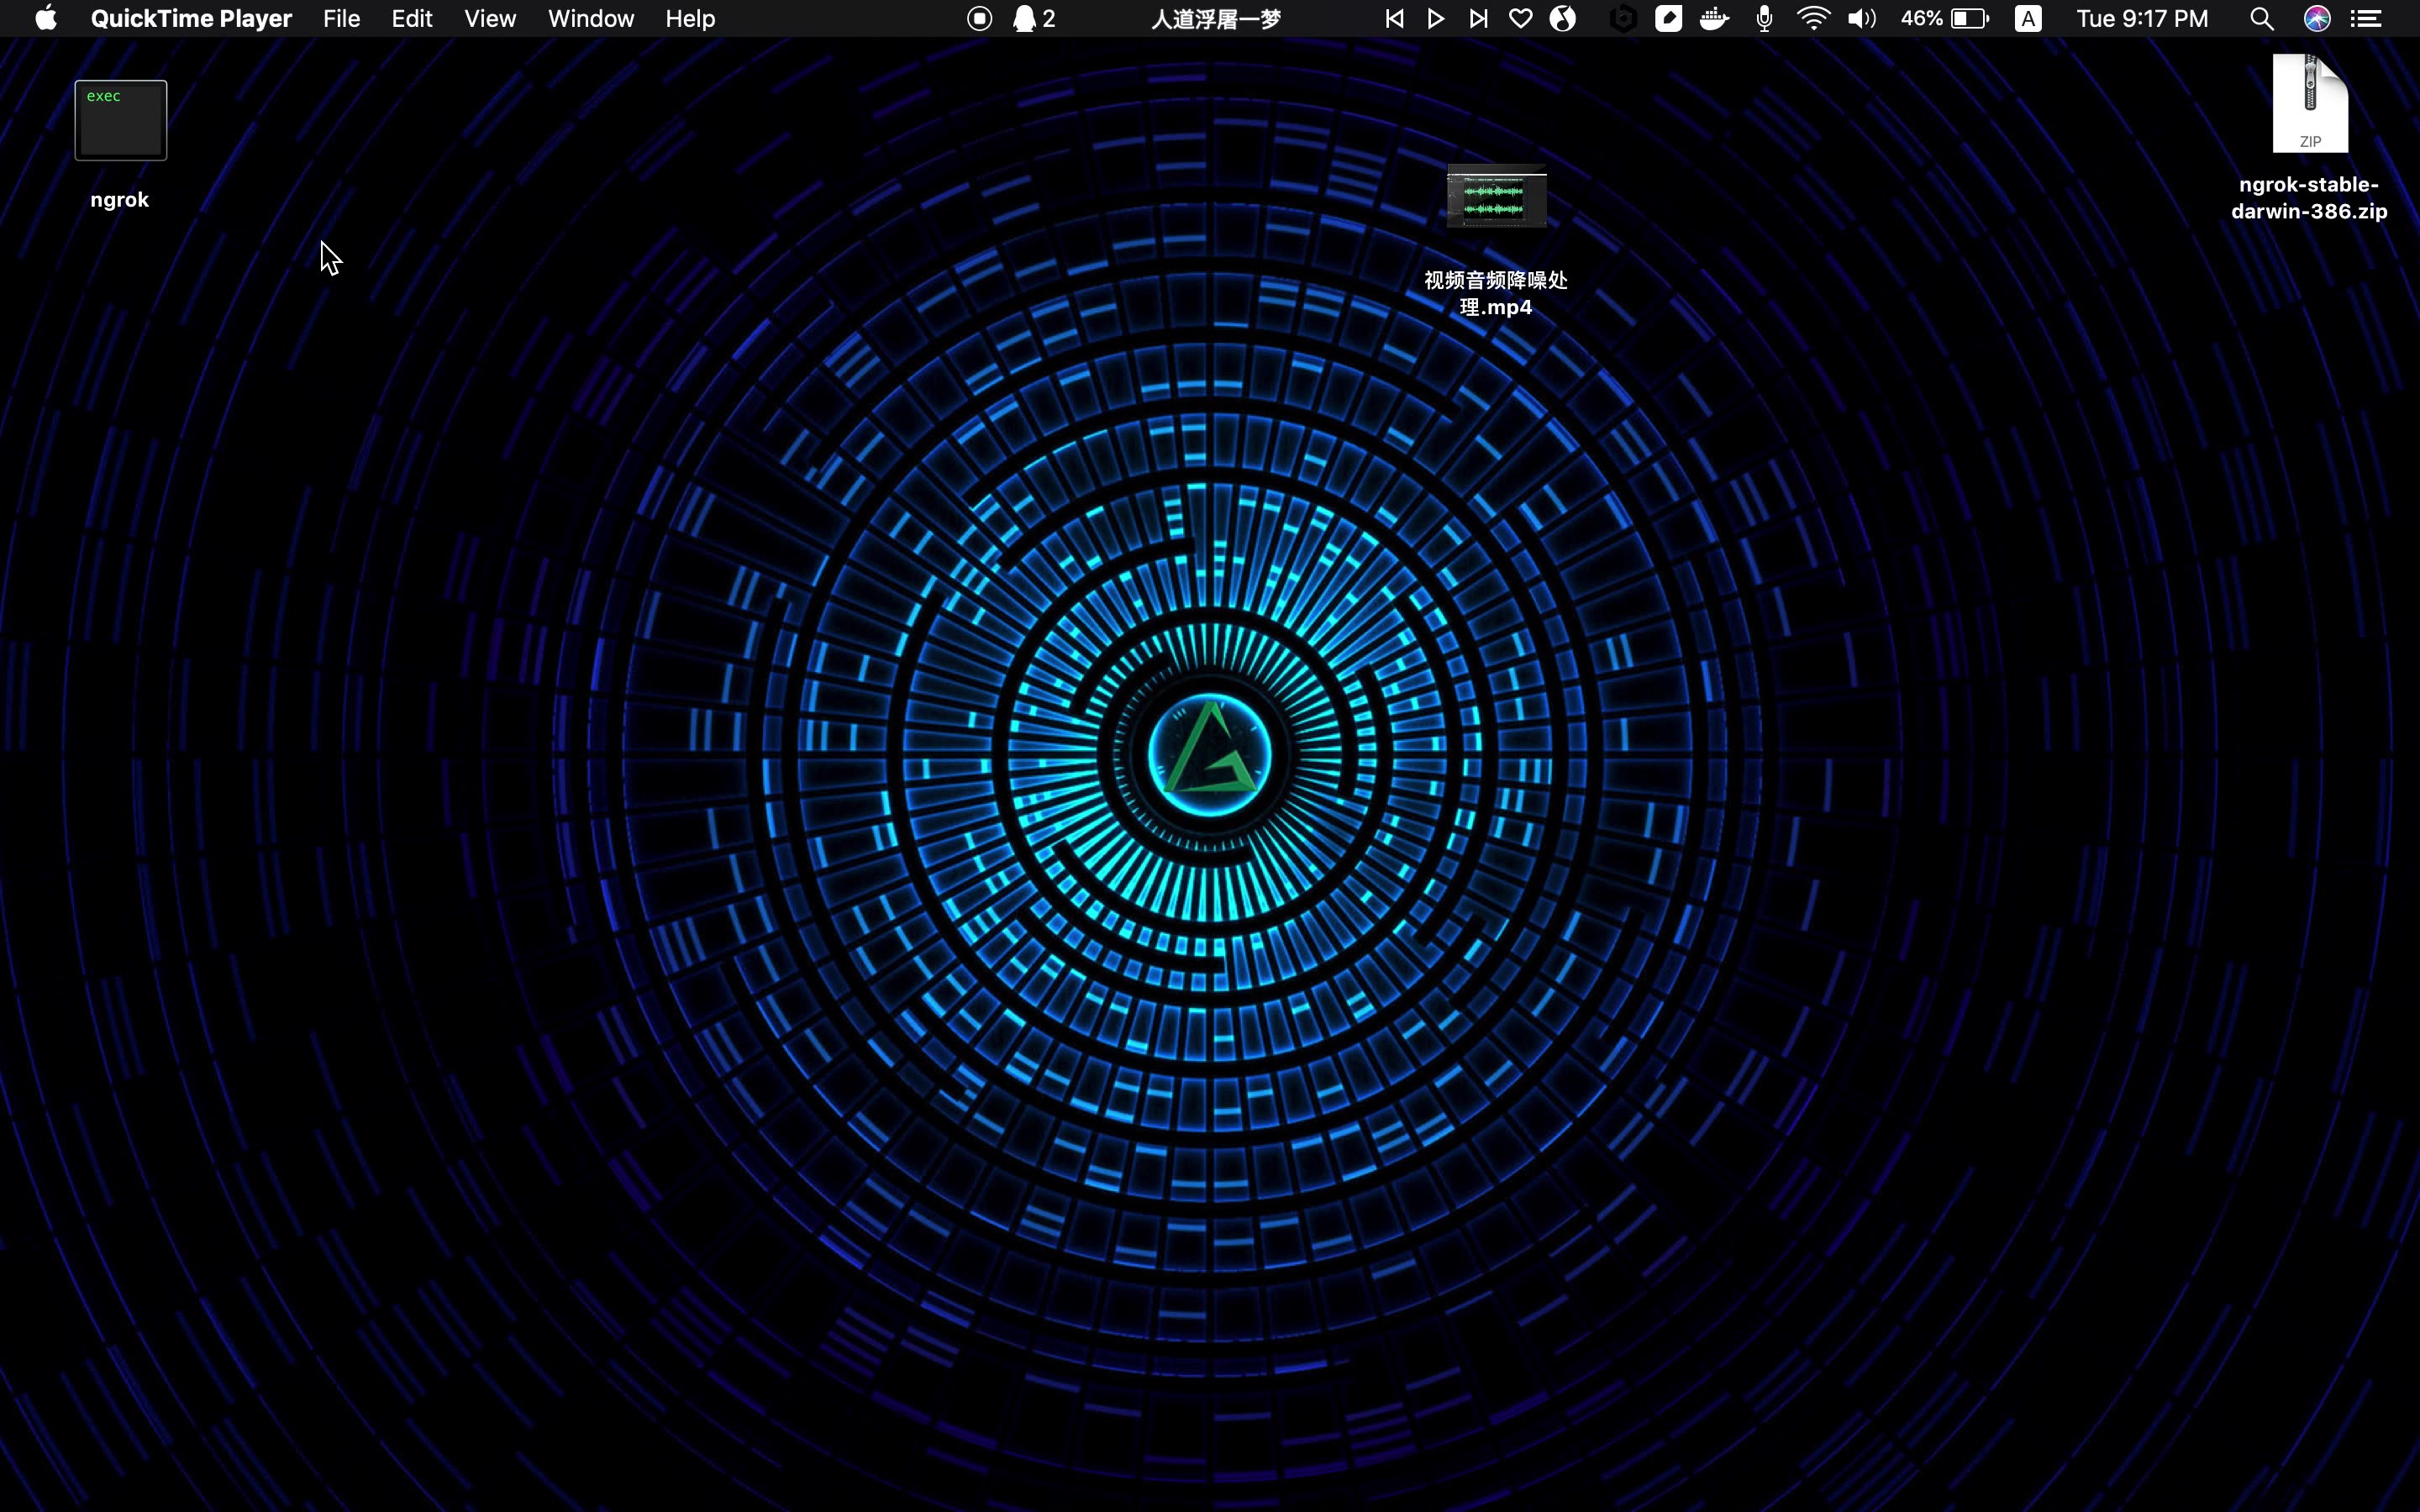Select the 视频音频降噪处理.mp4 video thumbnail
Image resolution: width=2420 pixels, height=1512 pixels.
[x=1496, y=197]
